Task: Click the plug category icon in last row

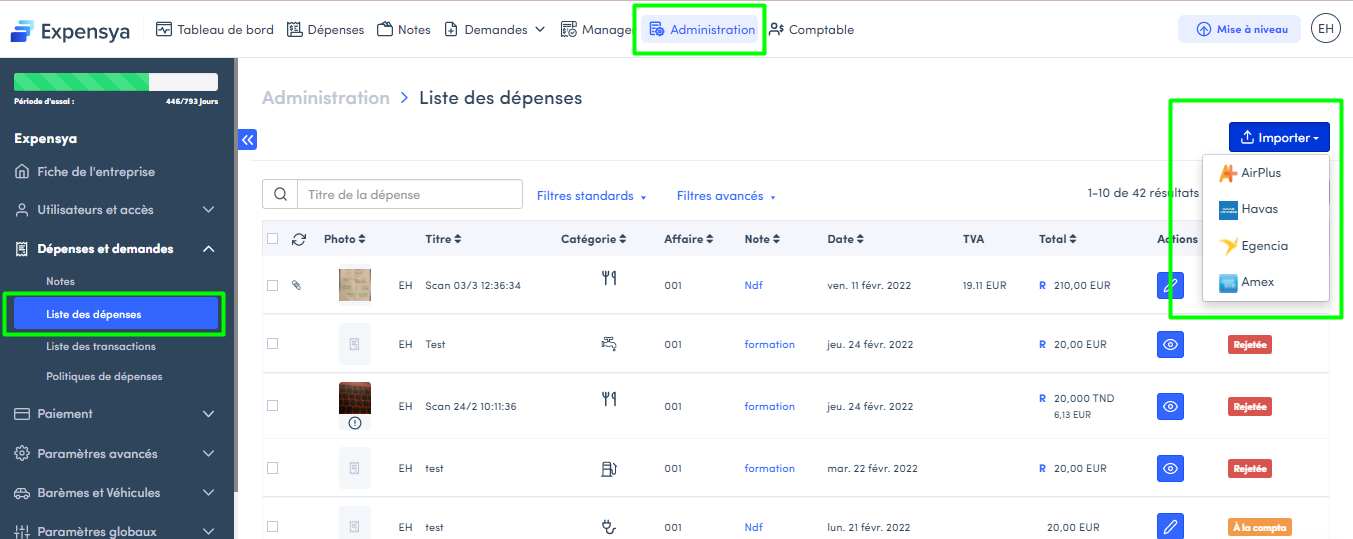Action: [x=609, y=526]
